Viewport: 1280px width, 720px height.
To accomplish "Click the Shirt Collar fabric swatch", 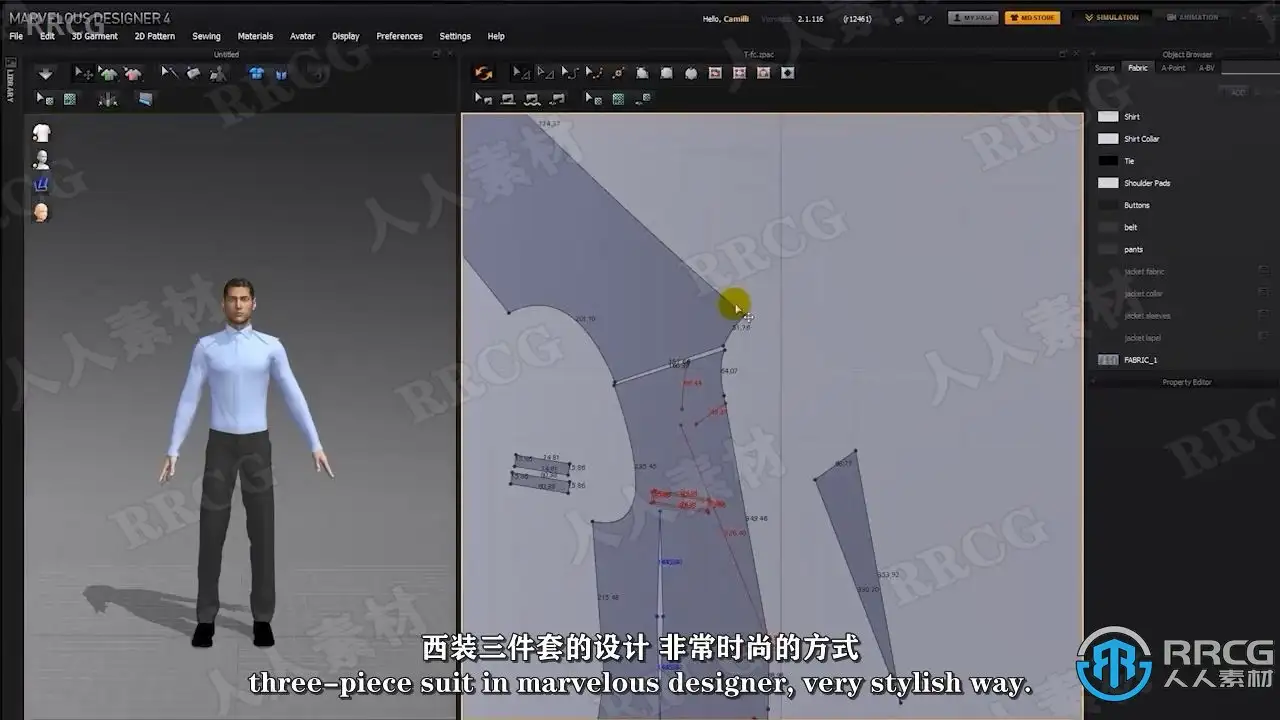I will coord(1108,139).
